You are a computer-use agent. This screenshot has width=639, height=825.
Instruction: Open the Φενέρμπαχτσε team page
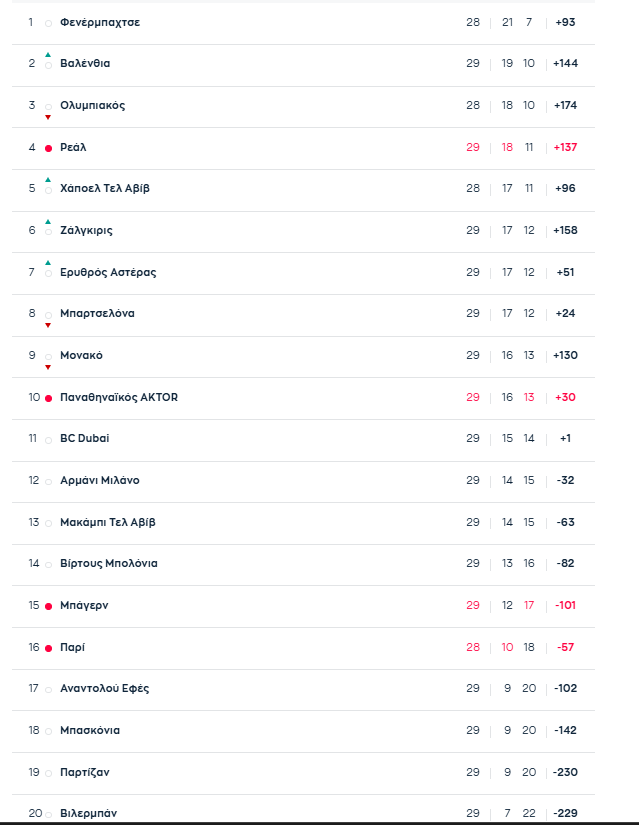(100, 22)
